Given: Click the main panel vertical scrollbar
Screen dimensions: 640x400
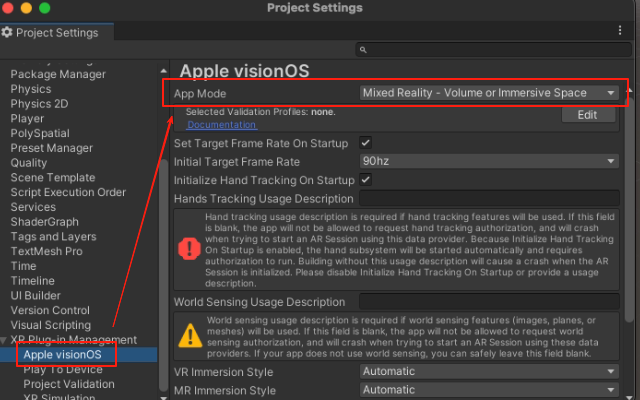Looking at the screenshot, I should click(630, 208).
